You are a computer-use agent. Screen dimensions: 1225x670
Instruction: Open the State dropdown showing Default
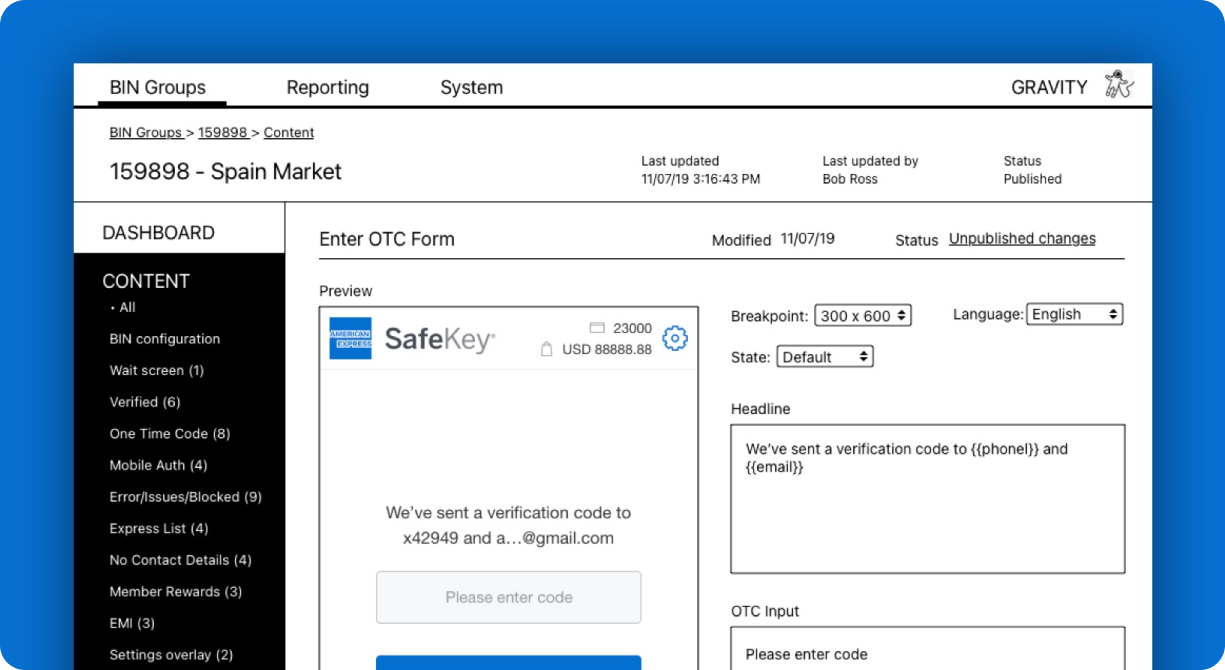[x=825, y=355]
